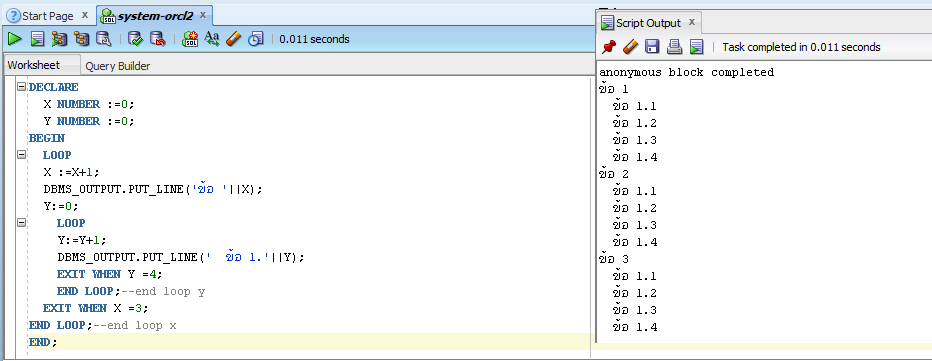Click output line 'ข้อ 2' heading
Image resolution: width=932 pixels, height=361 pixels.
614,174
